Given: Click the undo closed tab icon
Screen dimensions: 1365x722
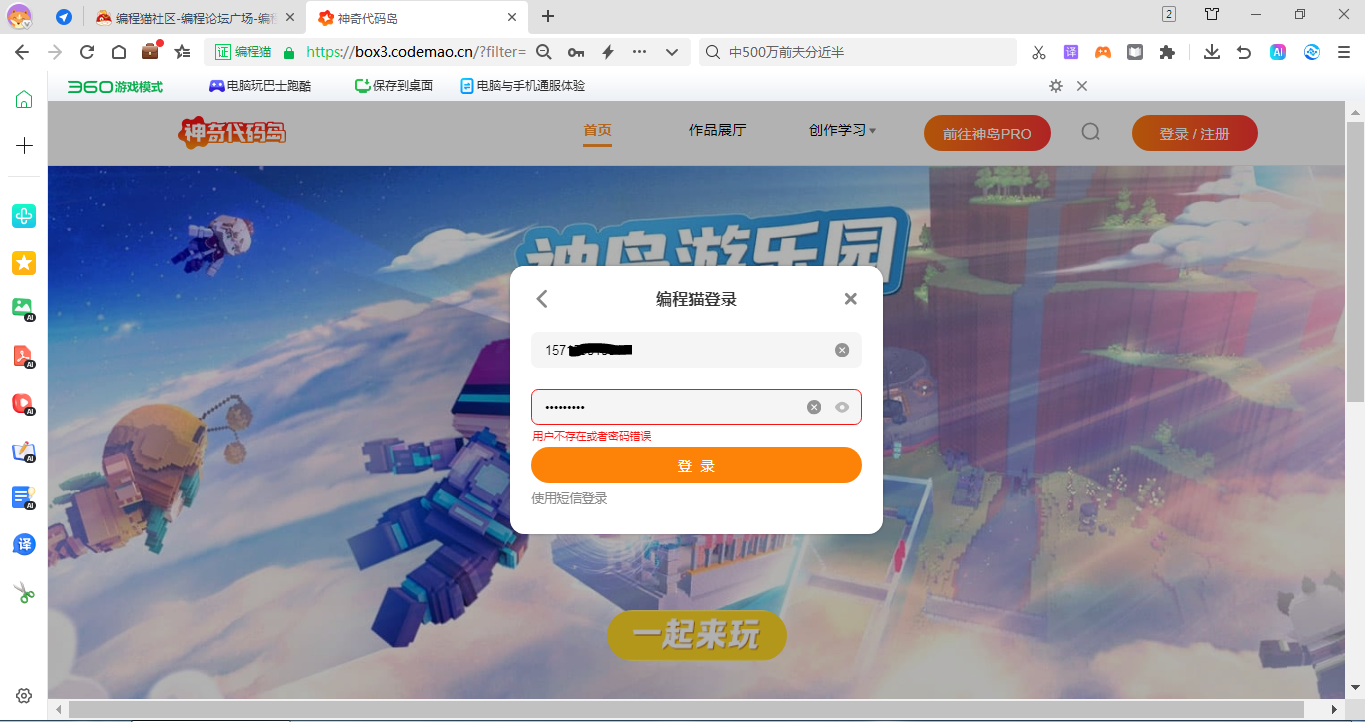Looking at the screenshot, I should [x=1244, y=52].
